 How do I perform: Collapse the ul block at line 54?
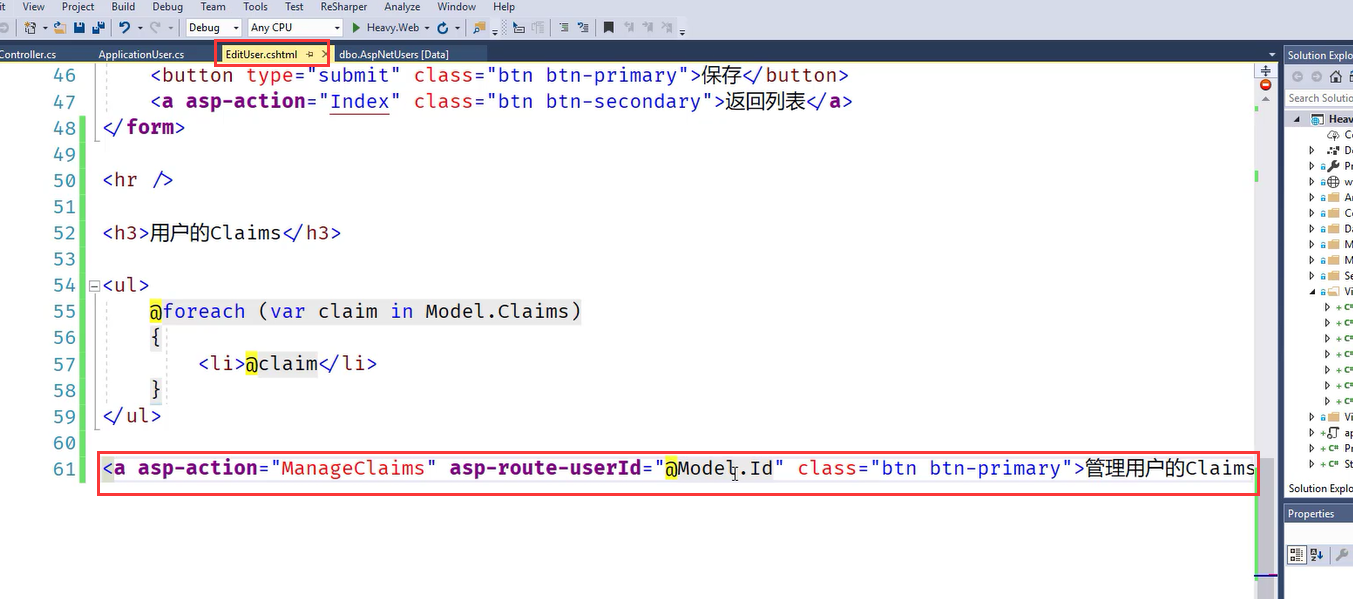[94, 286]
